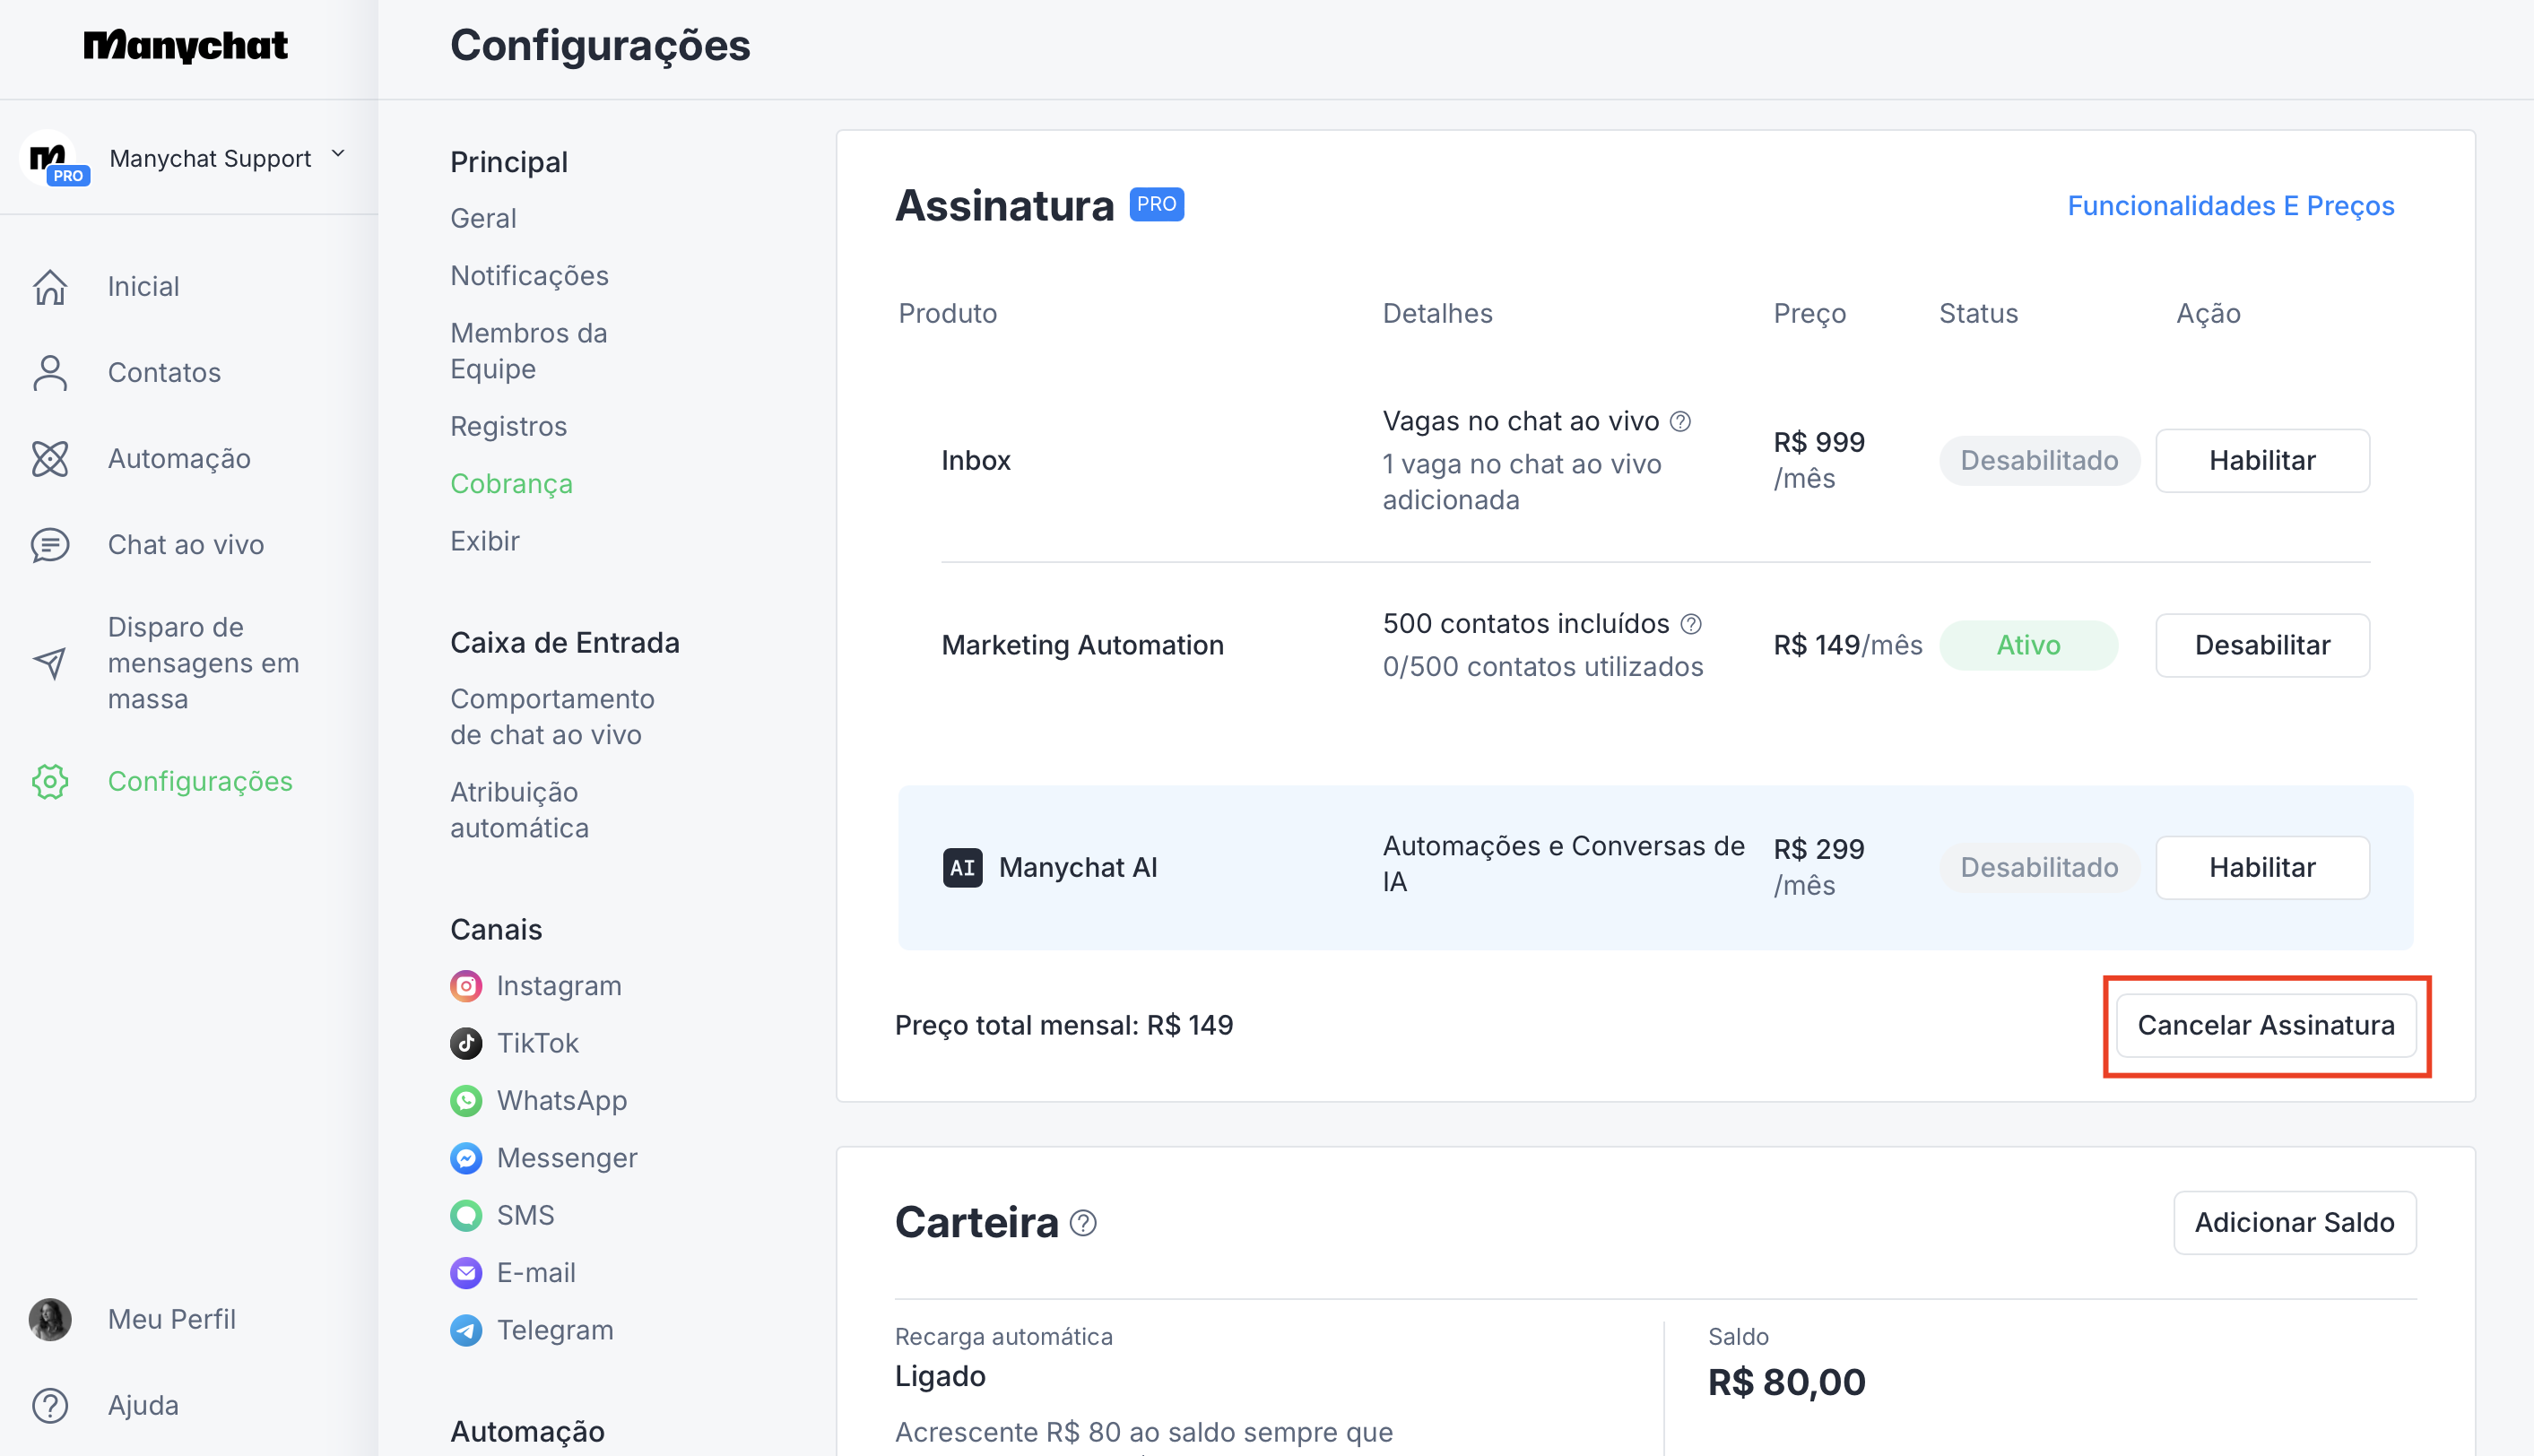Click the Telegram channel icon

pos(466,1330)
